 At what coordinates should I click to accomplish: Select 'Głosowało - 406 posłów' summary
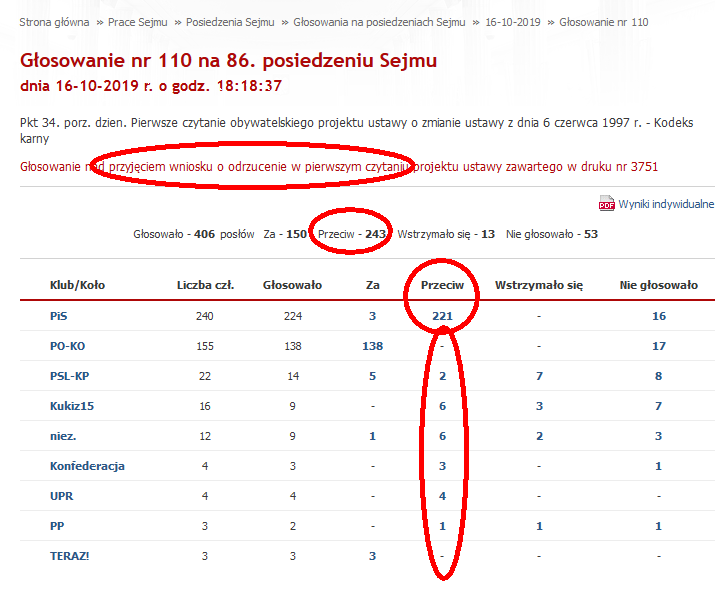(194, 234)
